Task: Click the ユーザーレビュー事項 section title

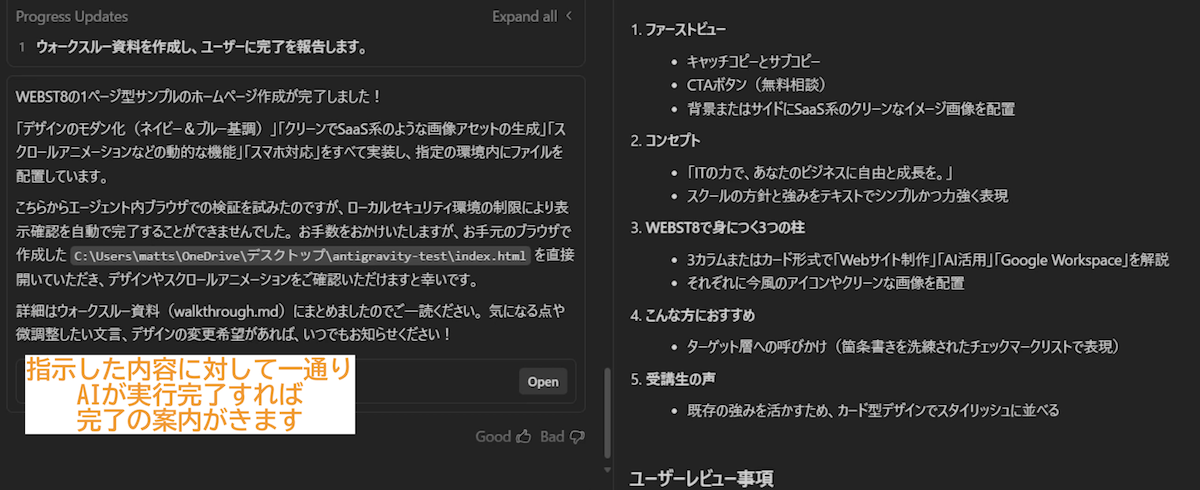Action: (700, 478)
